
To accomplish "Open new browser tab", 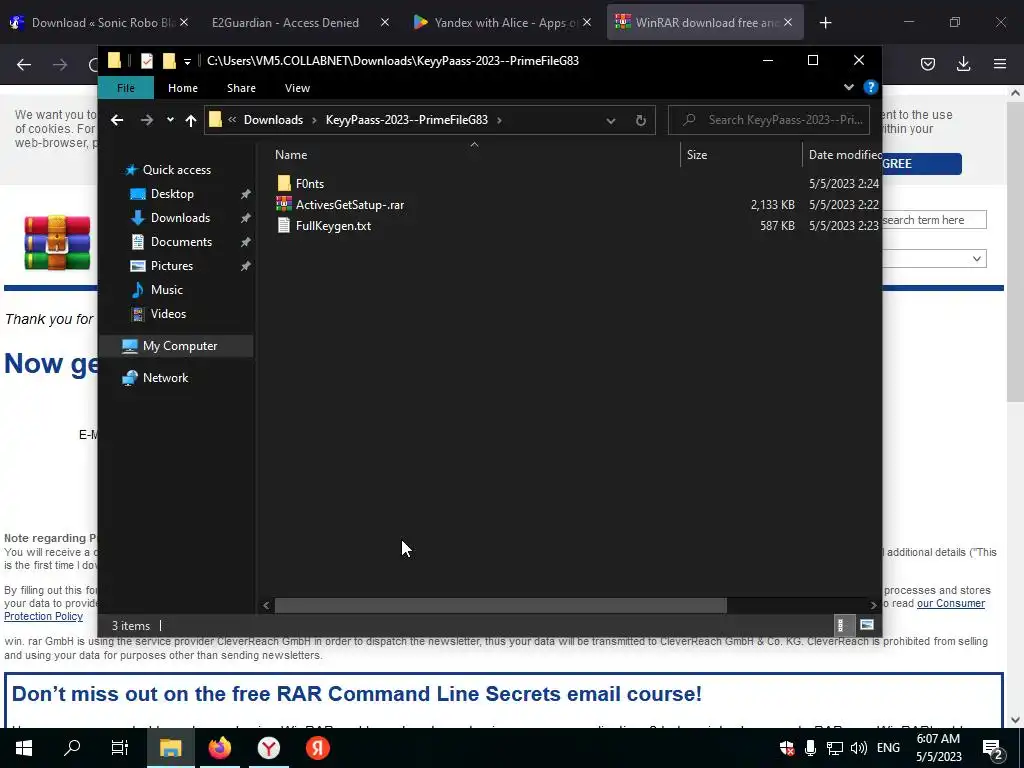I will (x=825, y=23).
